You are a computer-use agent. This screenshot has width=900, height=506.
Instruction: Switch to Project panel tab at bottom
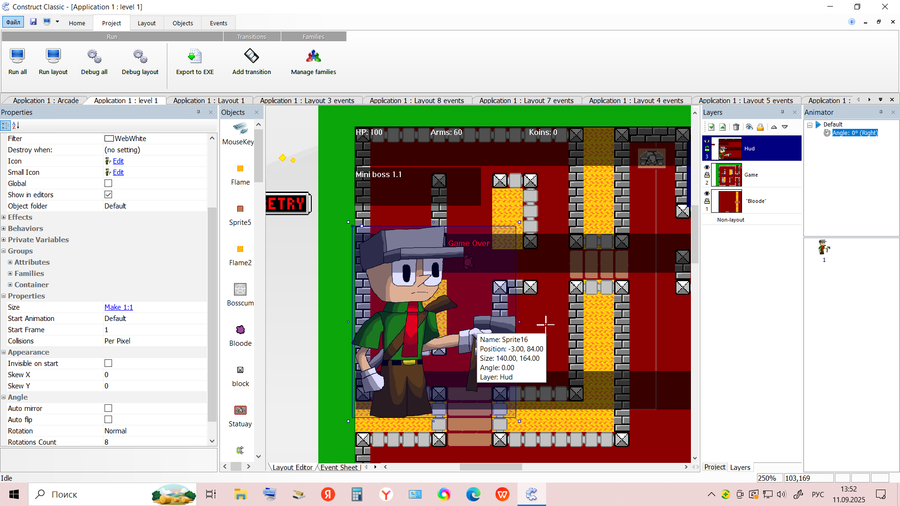[x=715, y=467]
